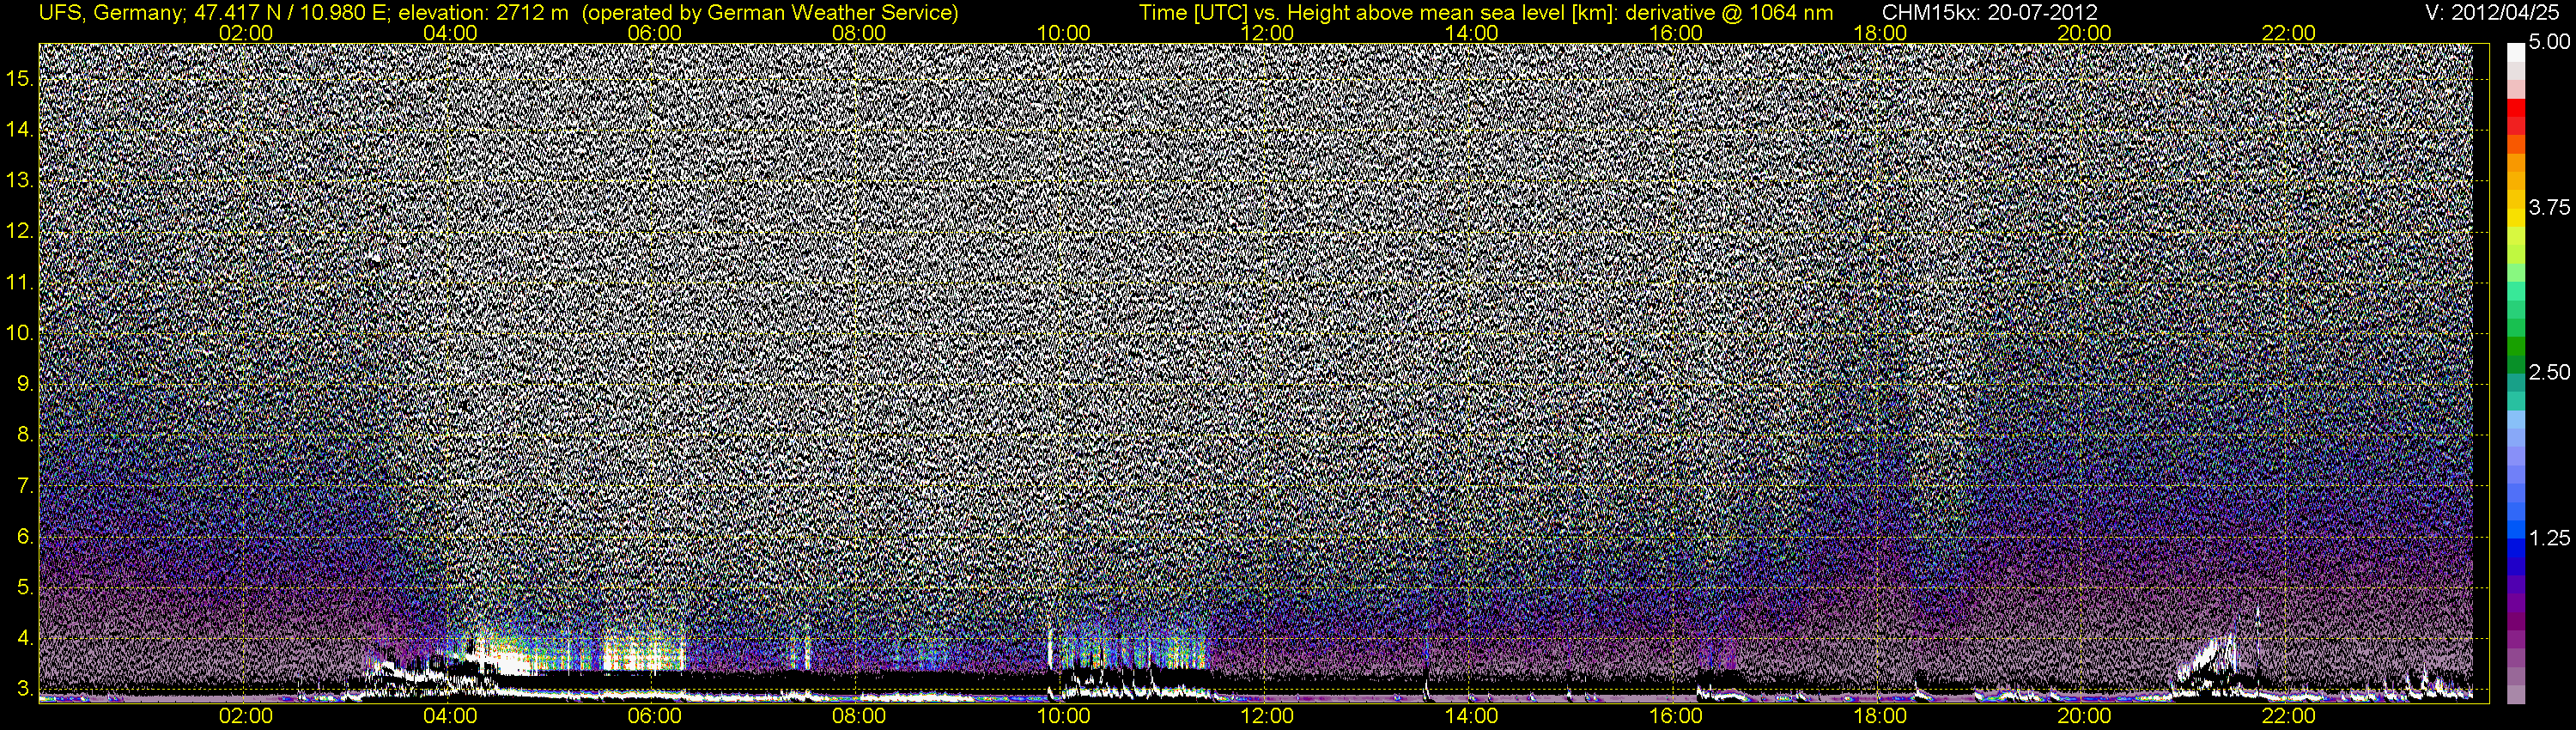
Task: Click "(operated by German Weather Service)" text
Action: tap(769, 13)
